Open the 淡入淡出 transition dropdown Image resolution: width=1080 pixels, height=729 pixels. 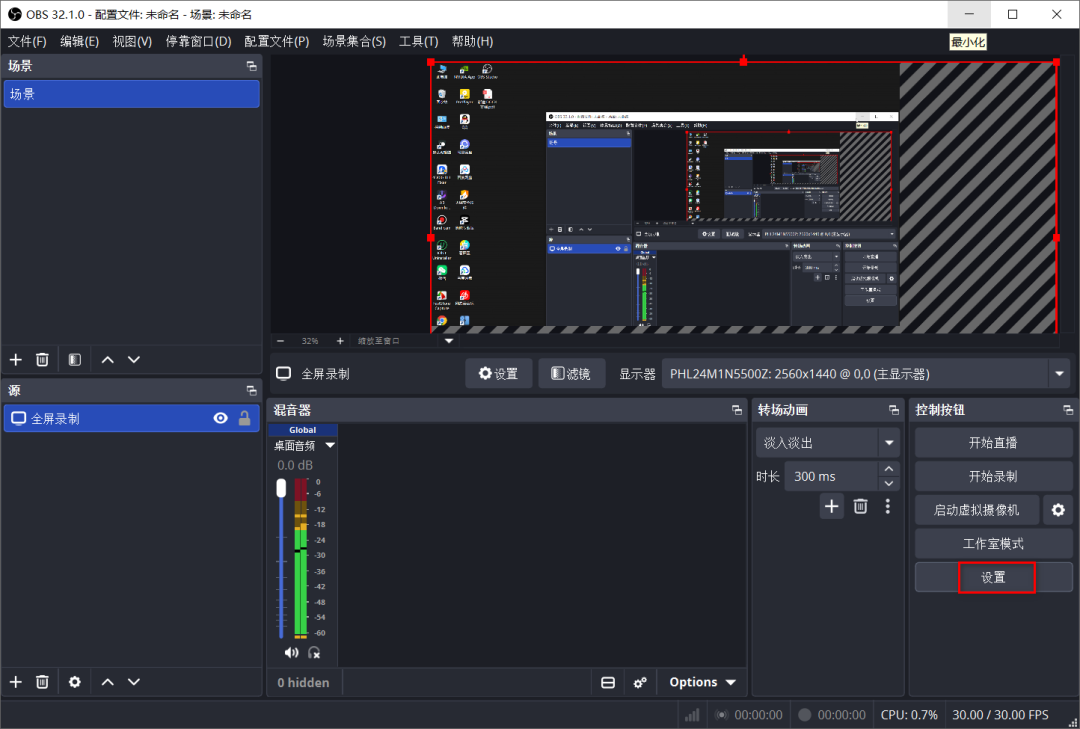coord(888,442)
